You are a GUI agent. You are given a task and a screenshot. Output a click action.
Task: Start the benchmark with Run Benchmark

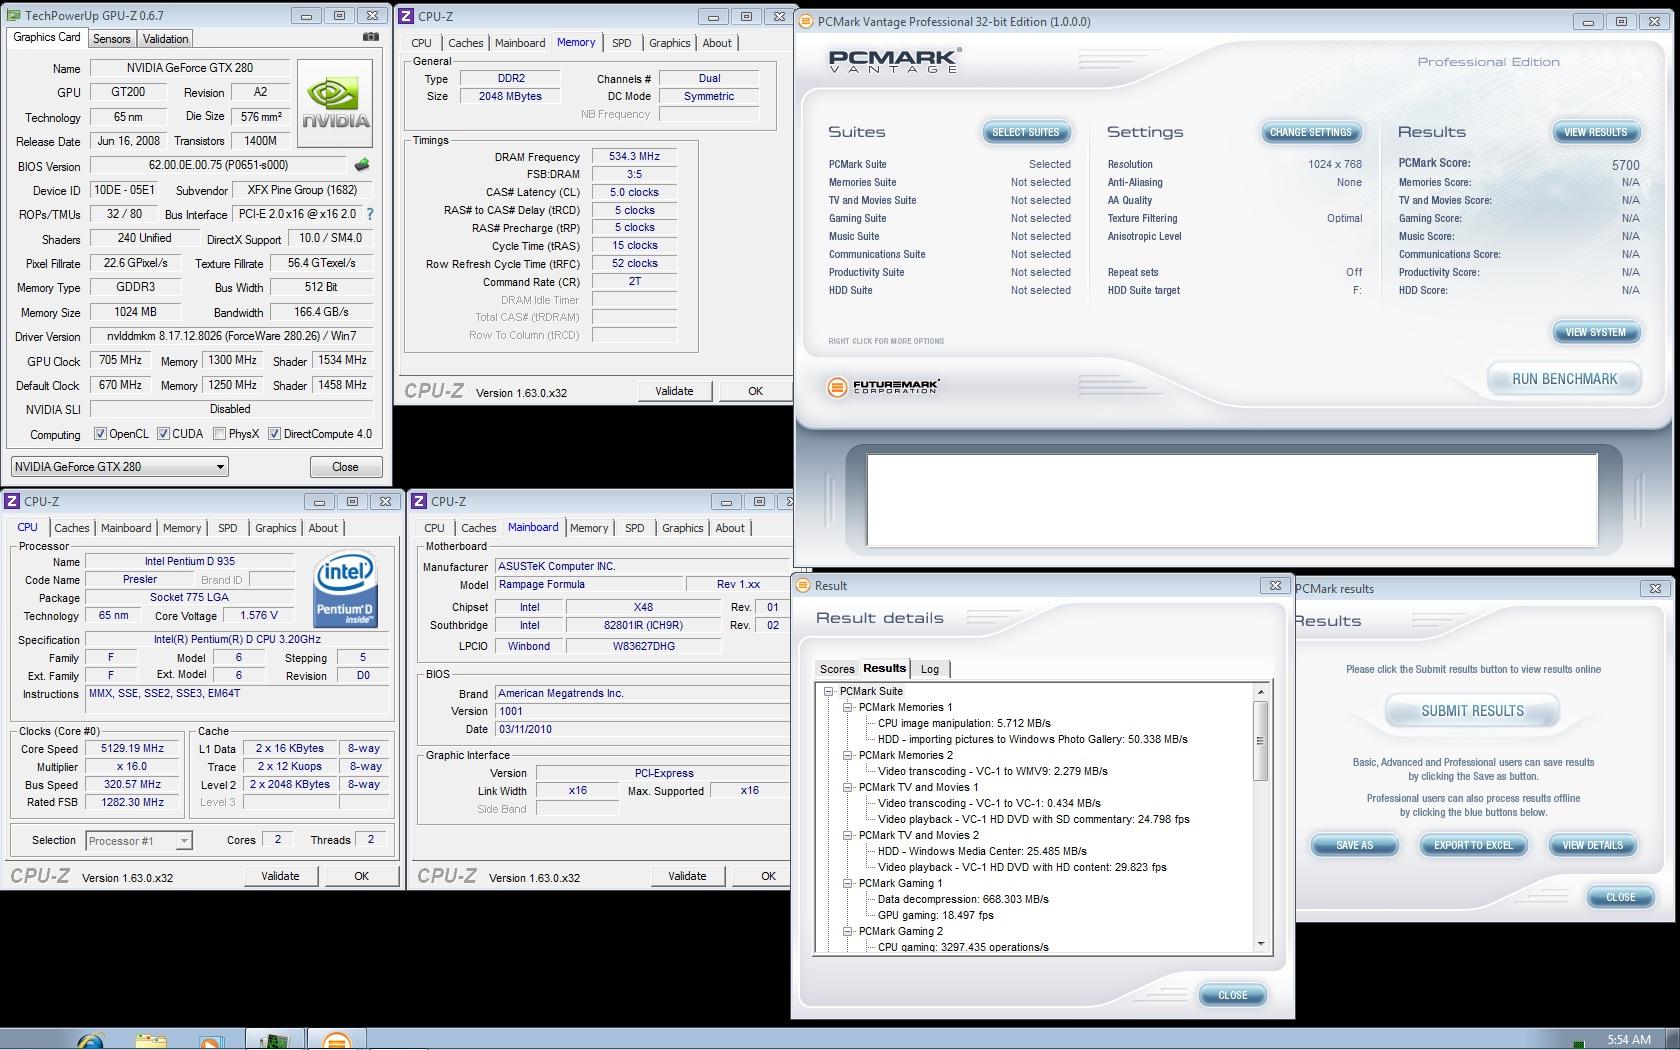(1564, 379)
